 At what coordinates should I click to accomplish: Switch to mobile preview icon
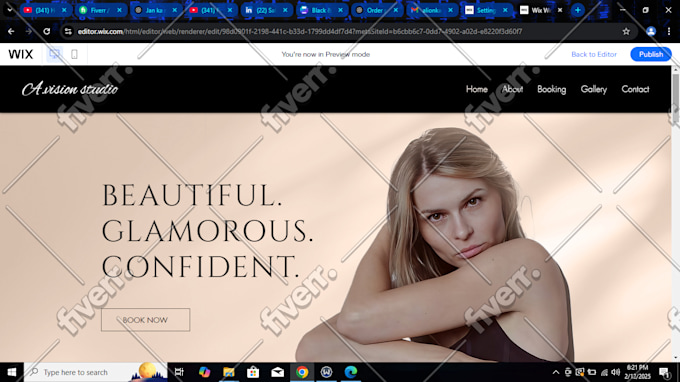74,54
